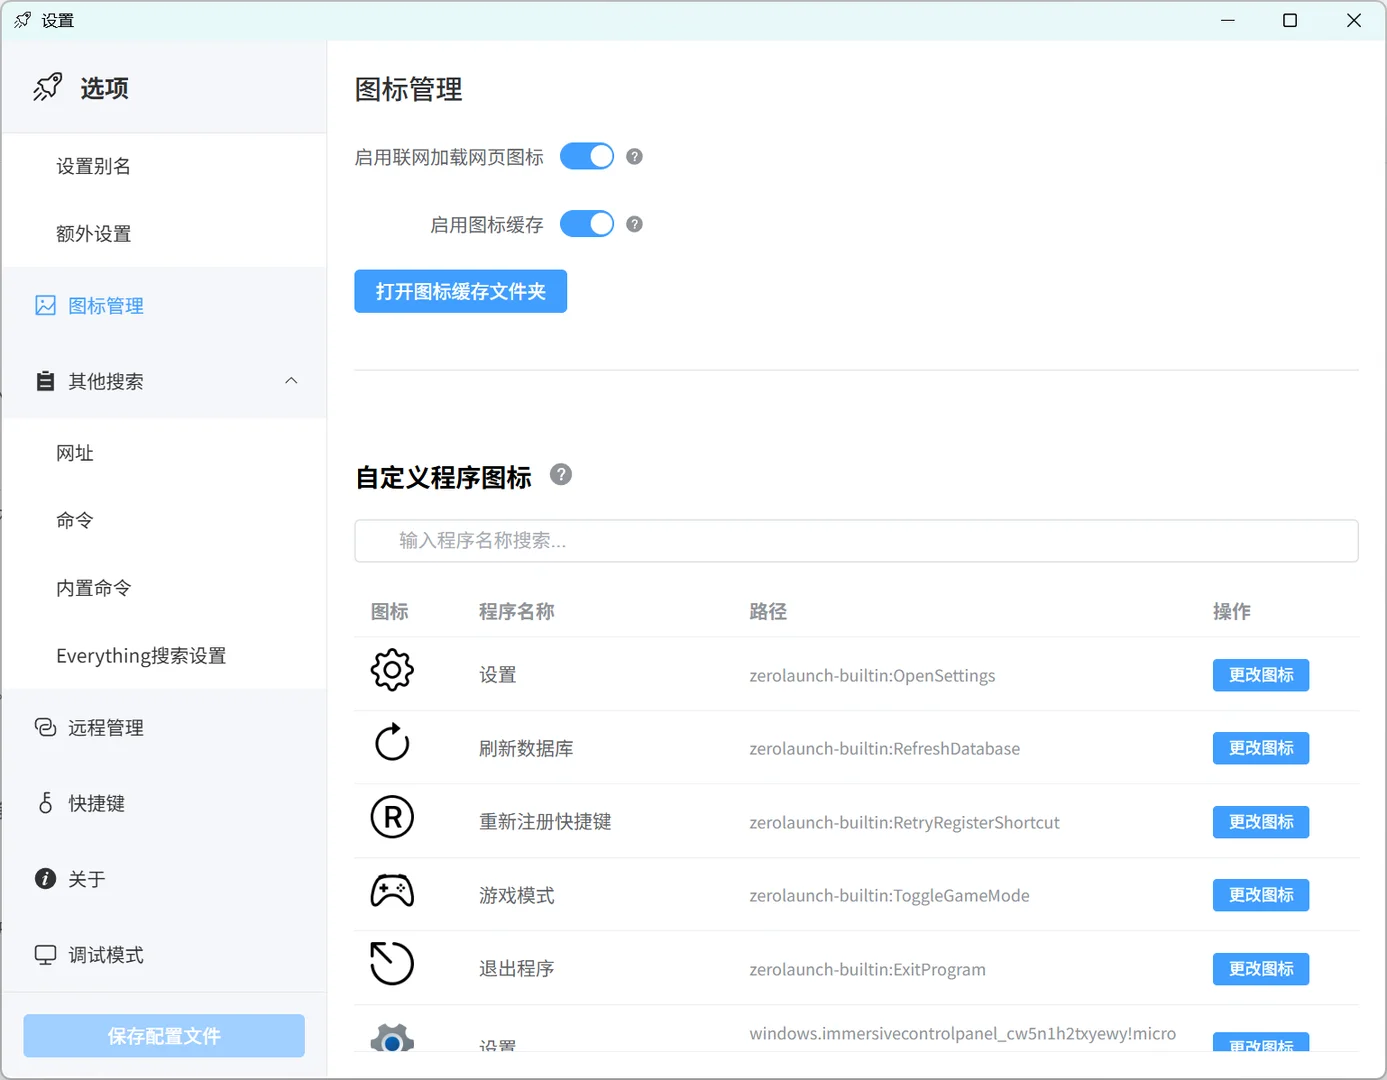Select 内置命令 in the sidebar
The width and height of the screenshot is (1387, 1080).
pyautogui.click(x=93, y=588)
